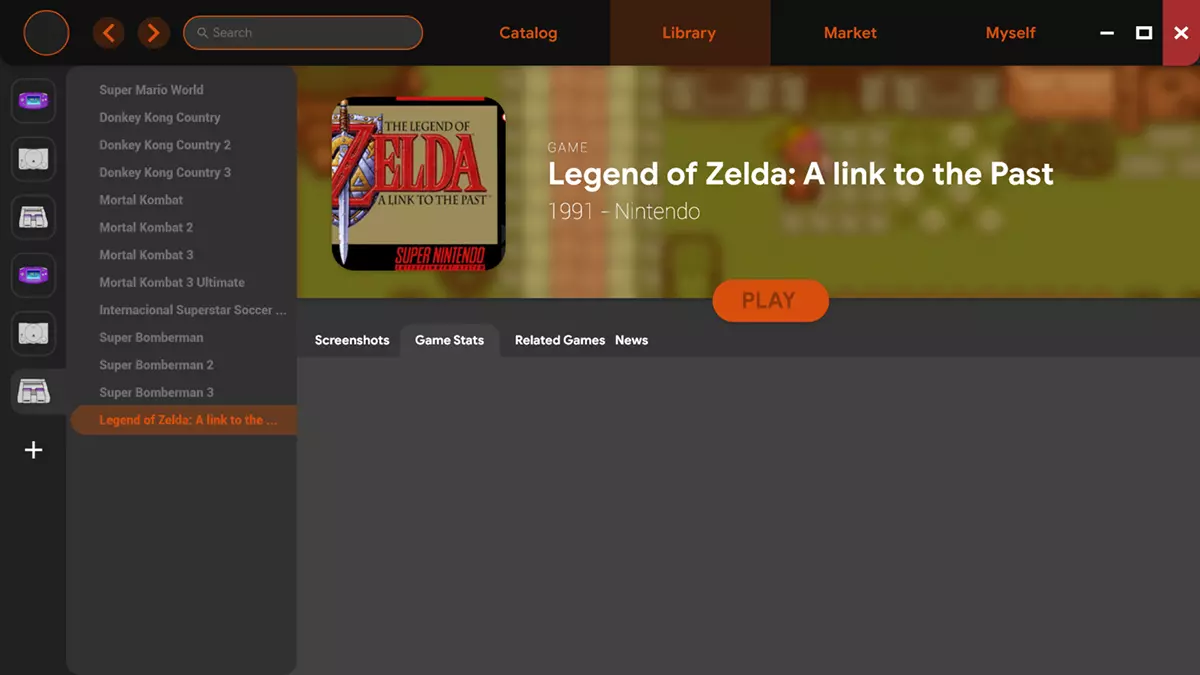Open the Related Games tab
1200x675 pixels.
pyautogui.click(x=560, y=340)
